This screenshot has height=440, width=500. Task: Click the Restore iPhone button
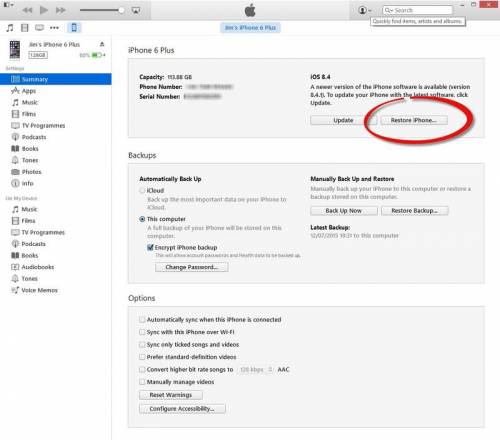click(414, 120)
